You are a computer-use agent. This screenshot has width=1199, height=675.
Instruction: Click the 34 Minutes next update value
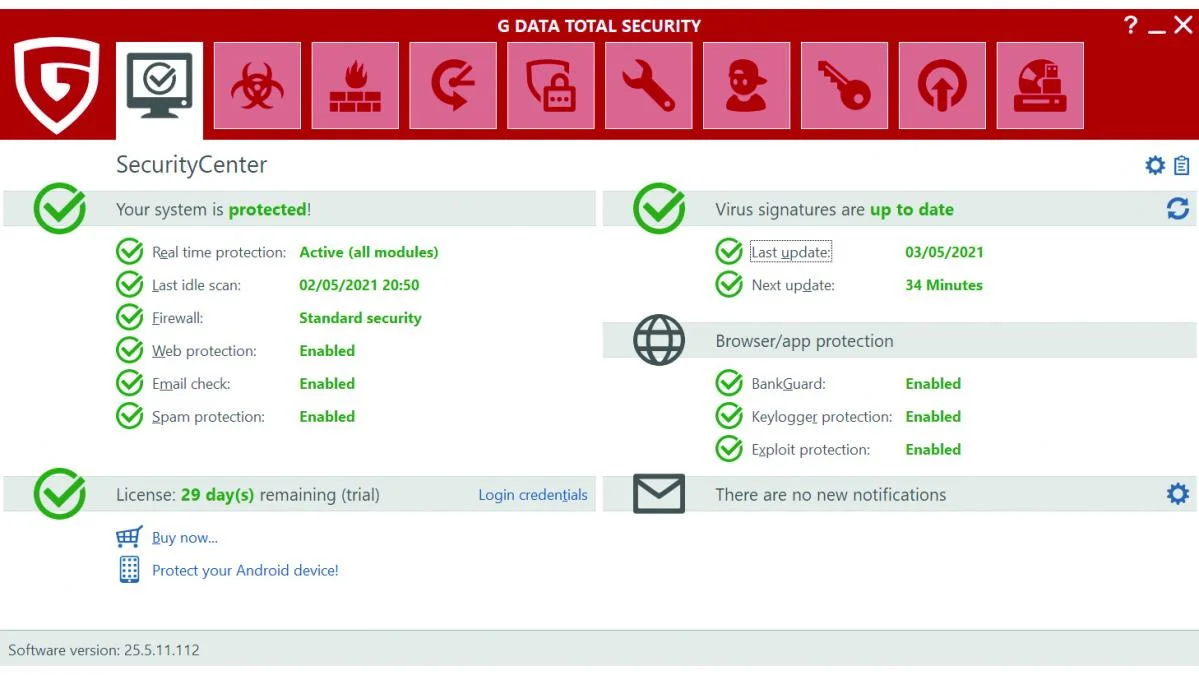pos(944,285)
